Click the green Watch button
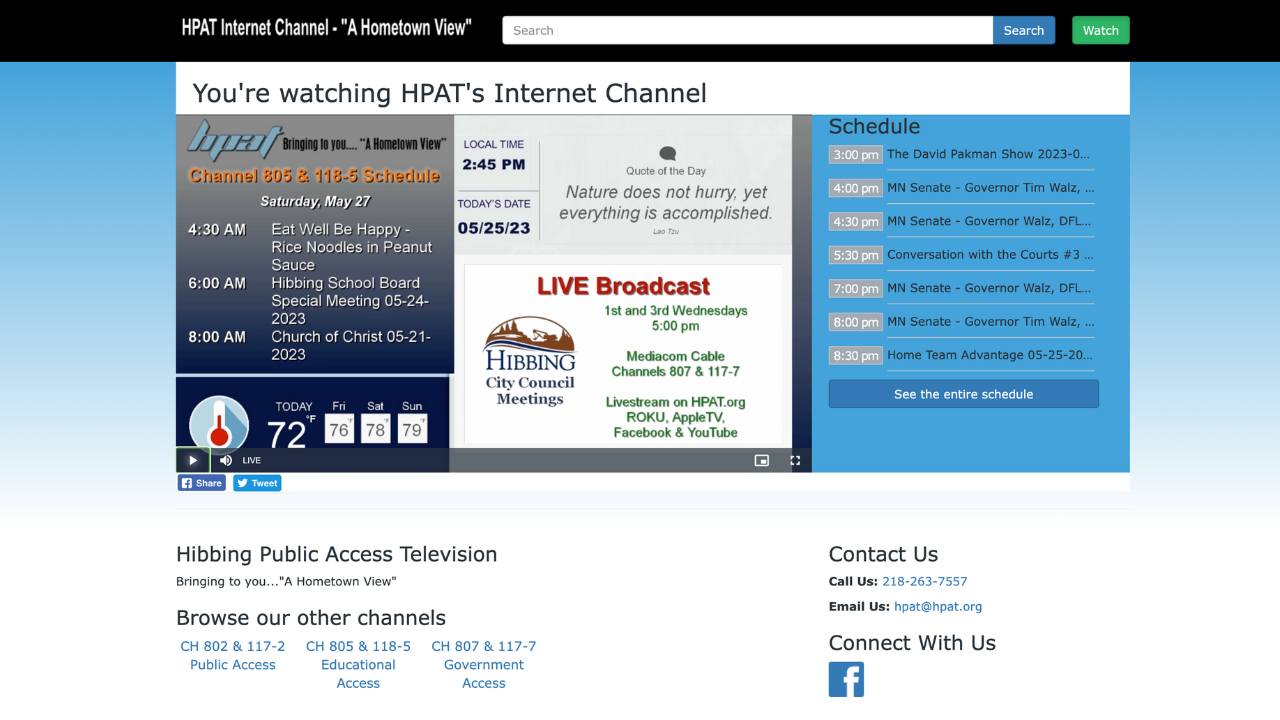Screen dimensions: 1280x720 point(1100,30)
